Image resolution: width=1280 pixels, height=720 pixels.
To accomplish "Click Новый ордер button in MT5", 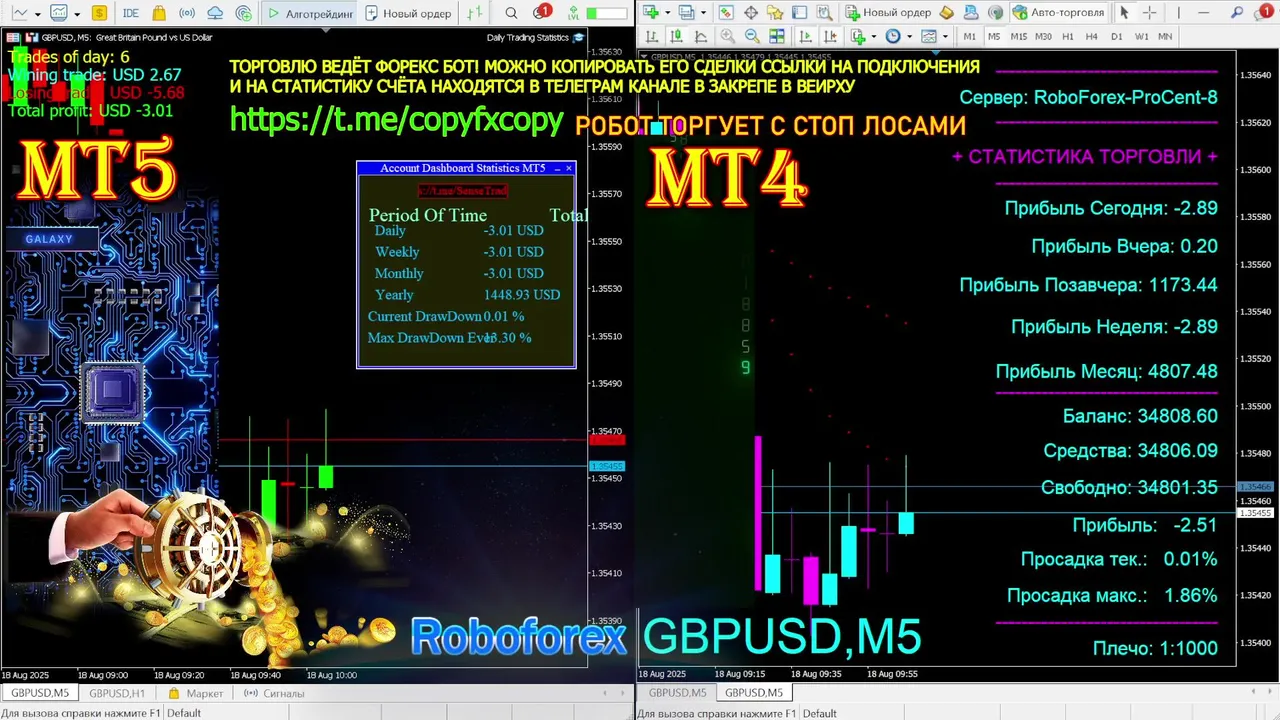I will point(408,13).
